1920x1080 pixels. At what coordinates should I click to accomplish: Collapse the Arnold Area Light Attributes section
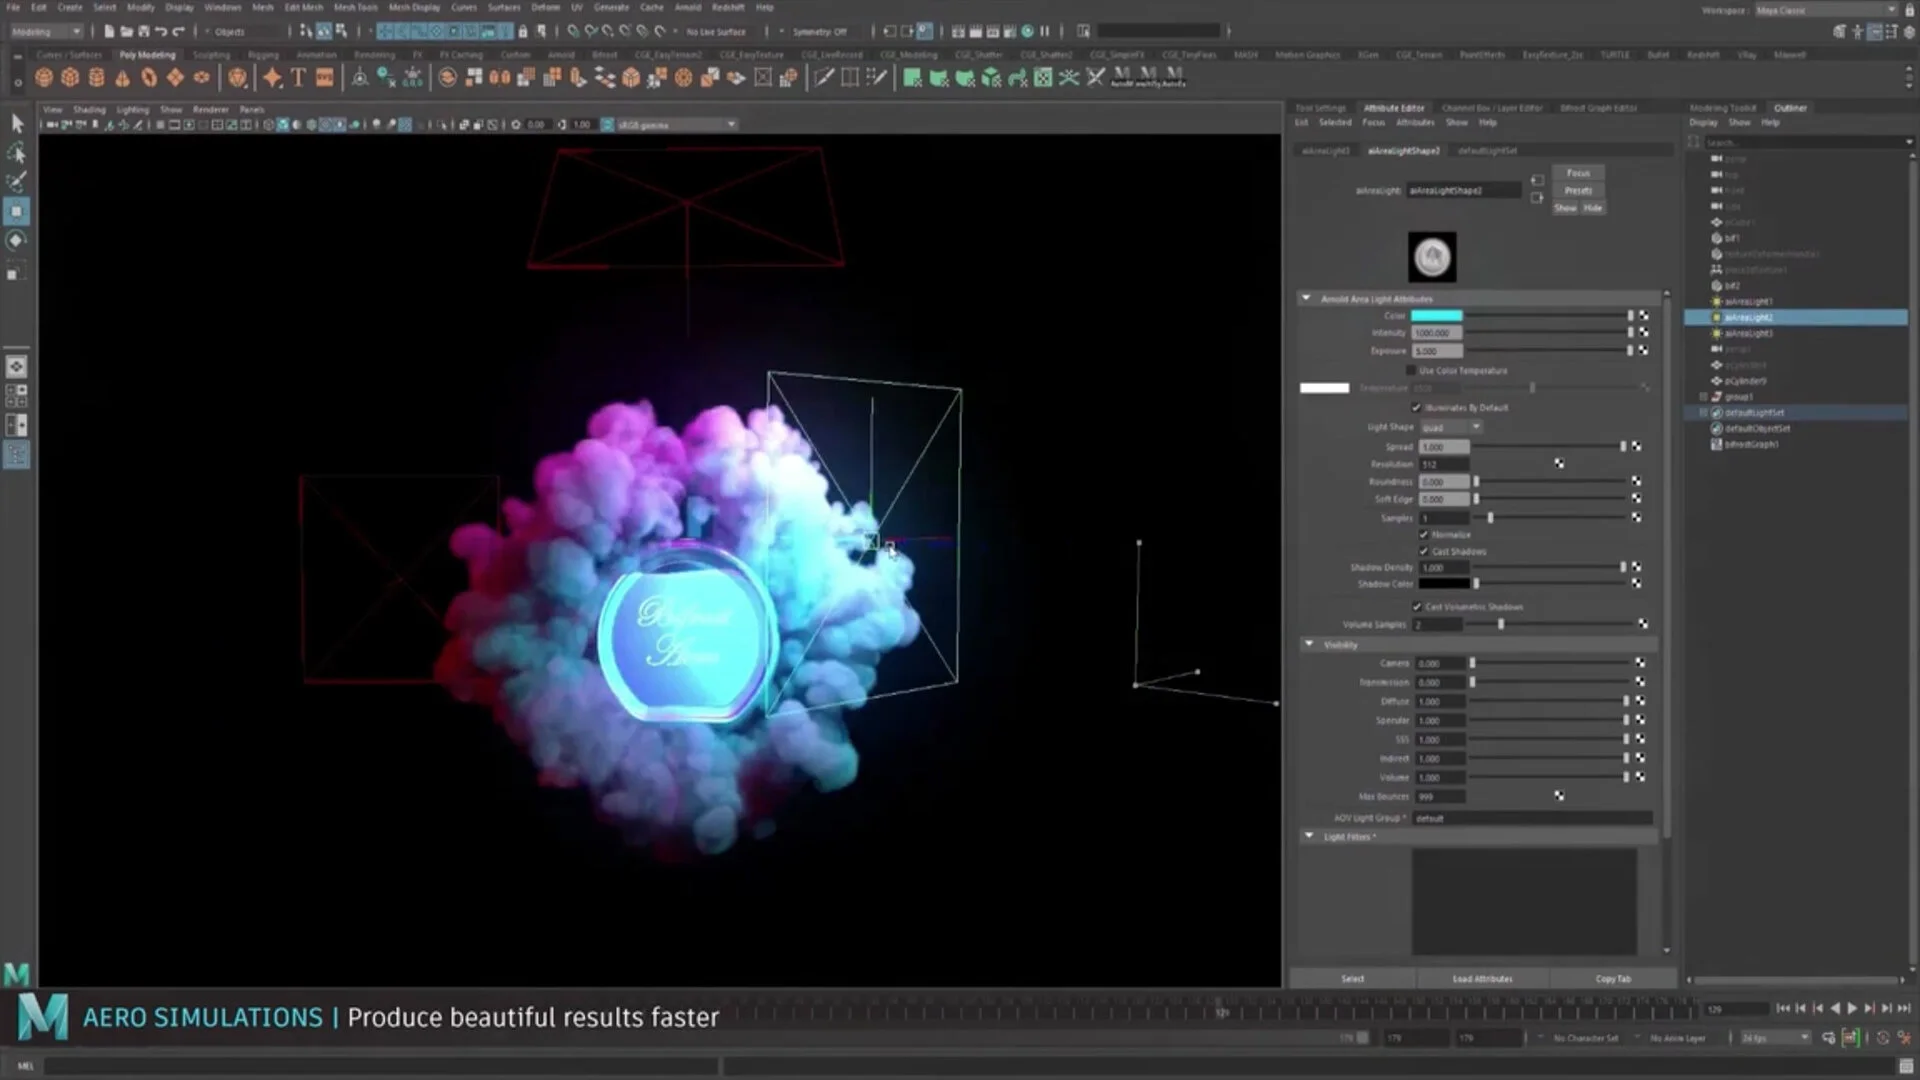[1306, 298]
